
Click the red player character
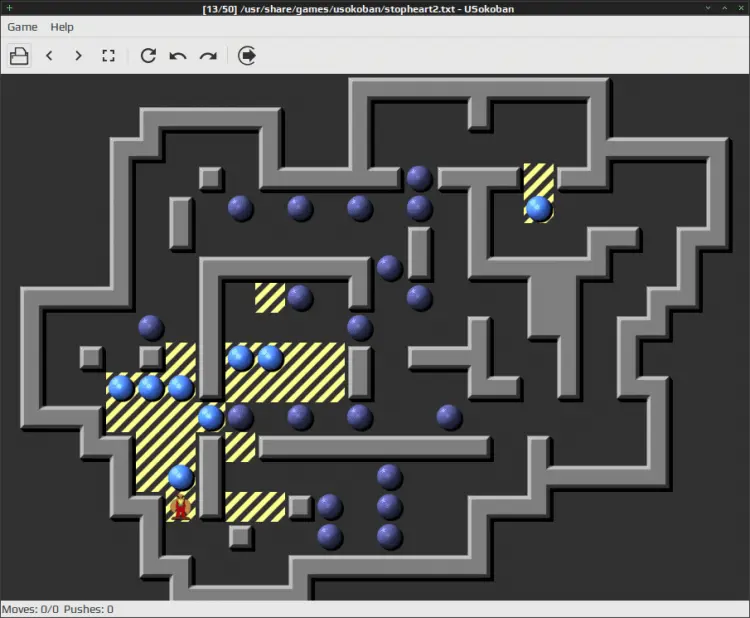181,507
